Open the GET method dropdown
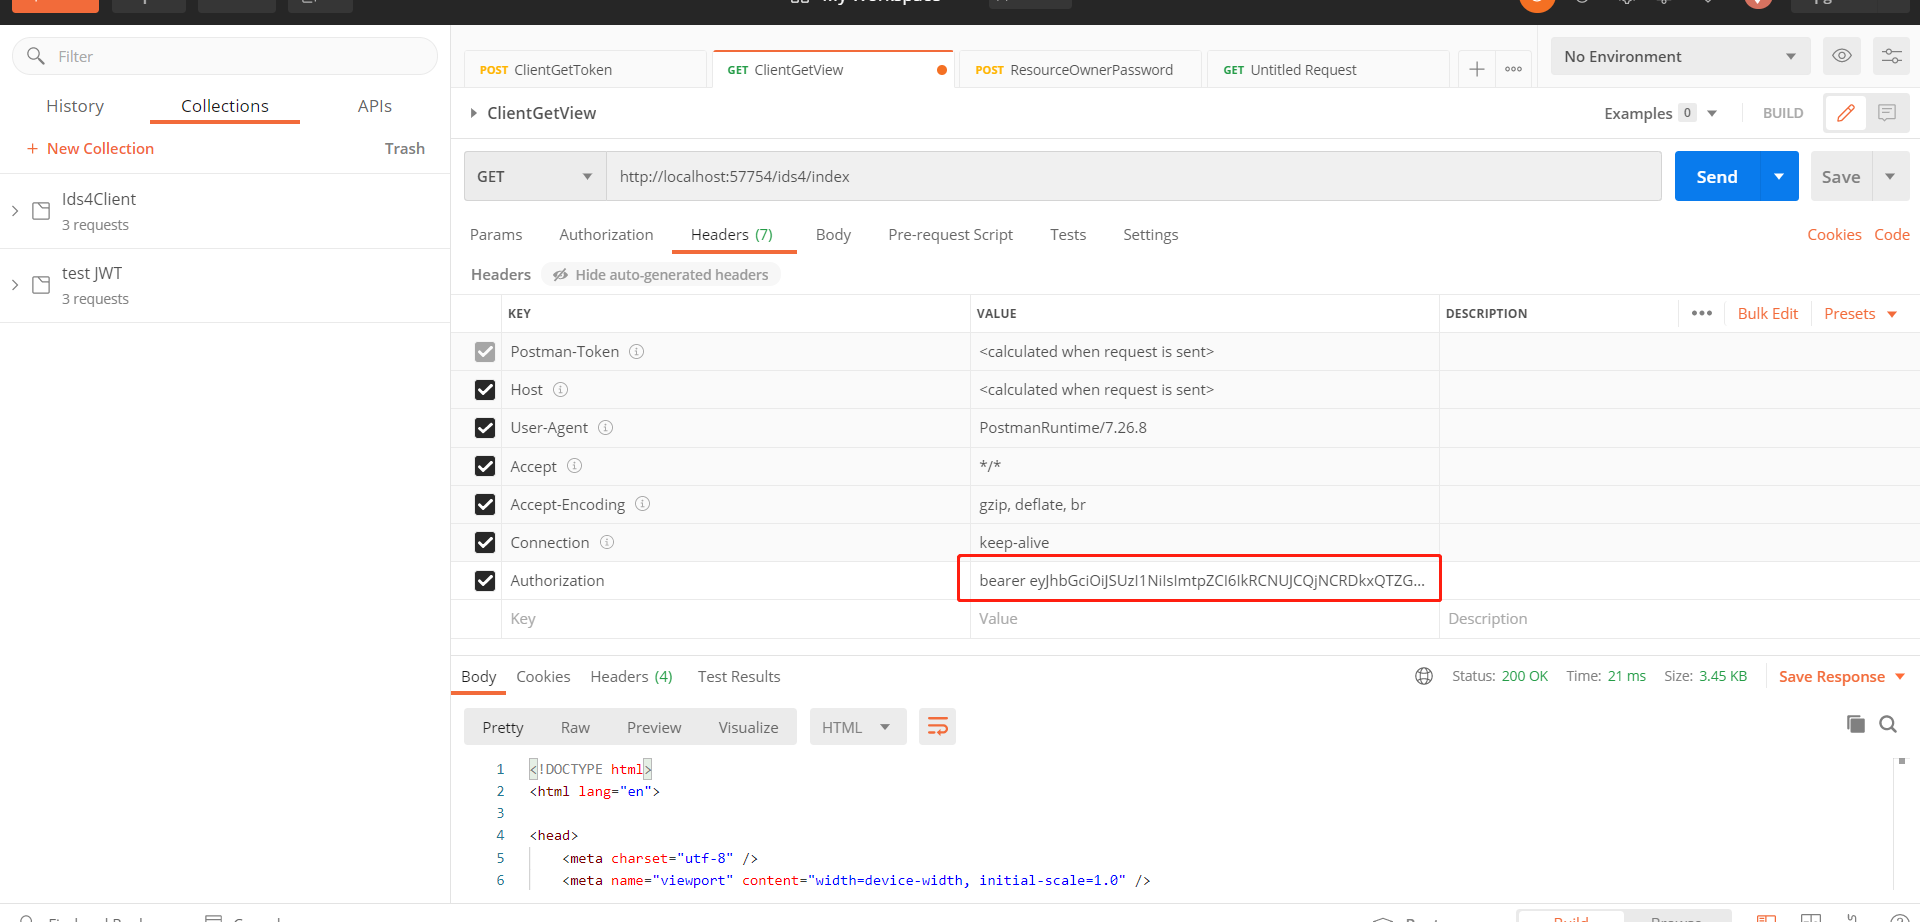 click(535, 176)
